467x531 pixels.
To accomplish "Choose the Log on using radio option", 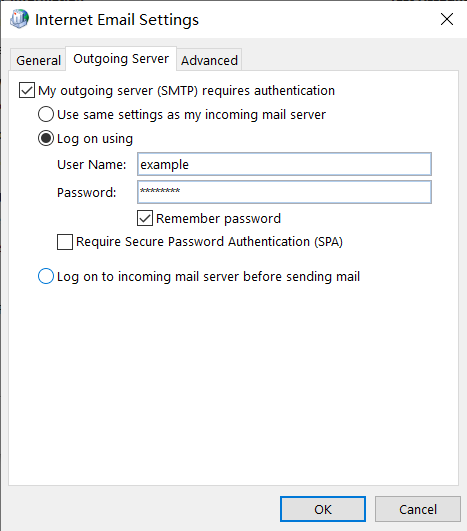I will (46, 138).
